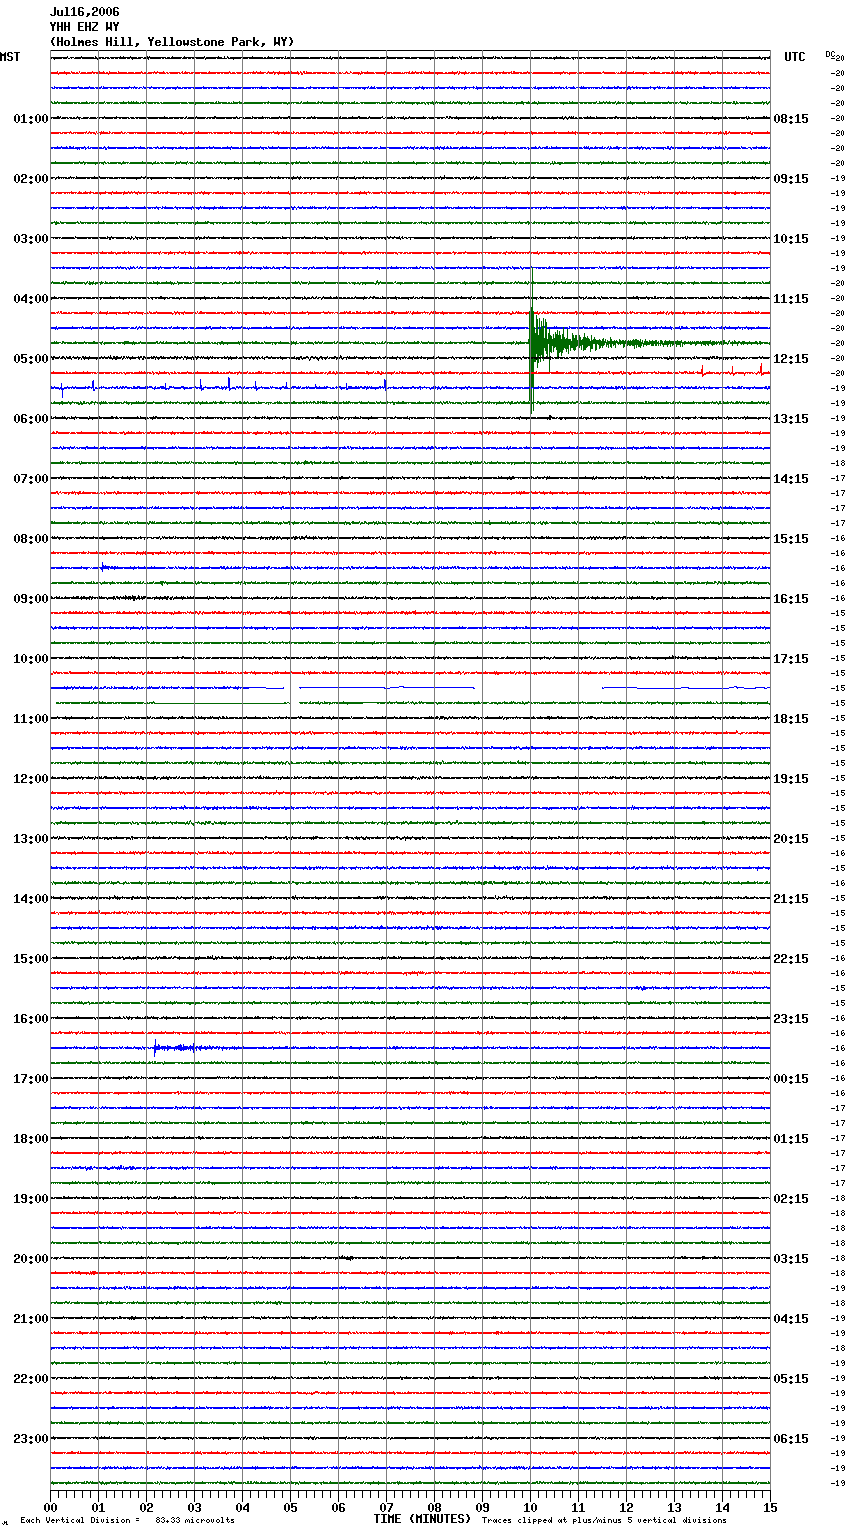The width and height of the screenshot is (850, 1534).
Task: Click the 03:15 UTC row label
Action: 791,1259
